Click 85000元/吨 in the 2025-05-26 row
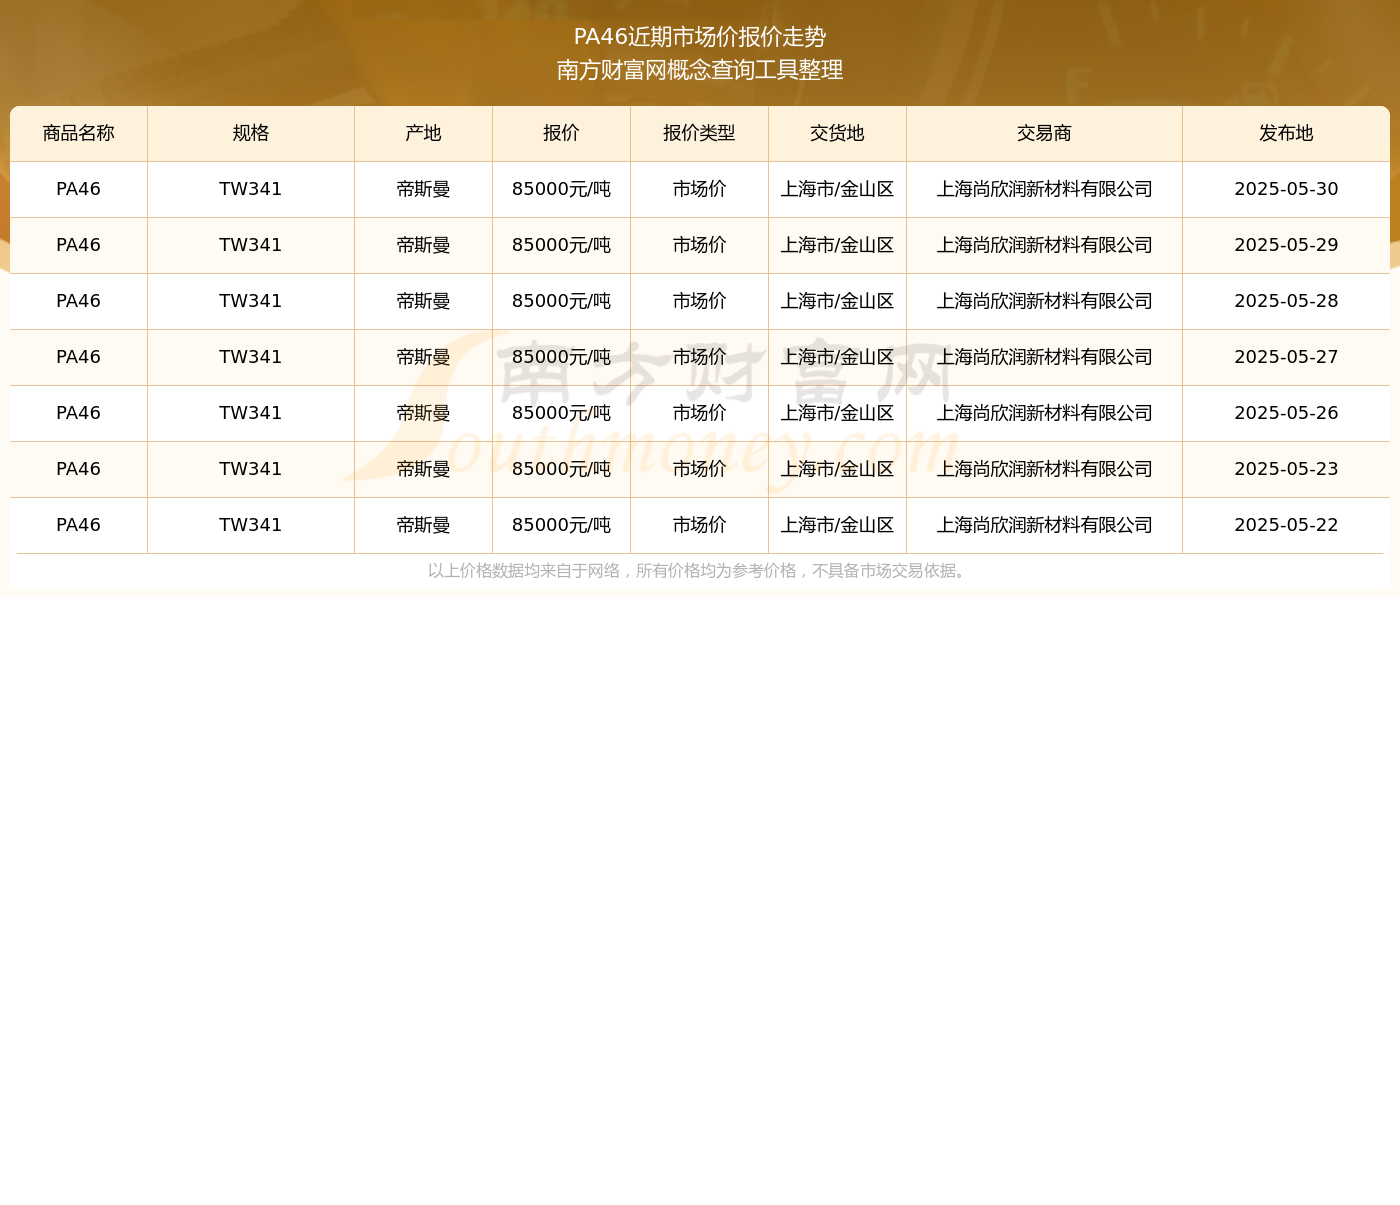The width and height of the screenshot is (1400, 1205). pyautogui.click(x=561, y=413)
